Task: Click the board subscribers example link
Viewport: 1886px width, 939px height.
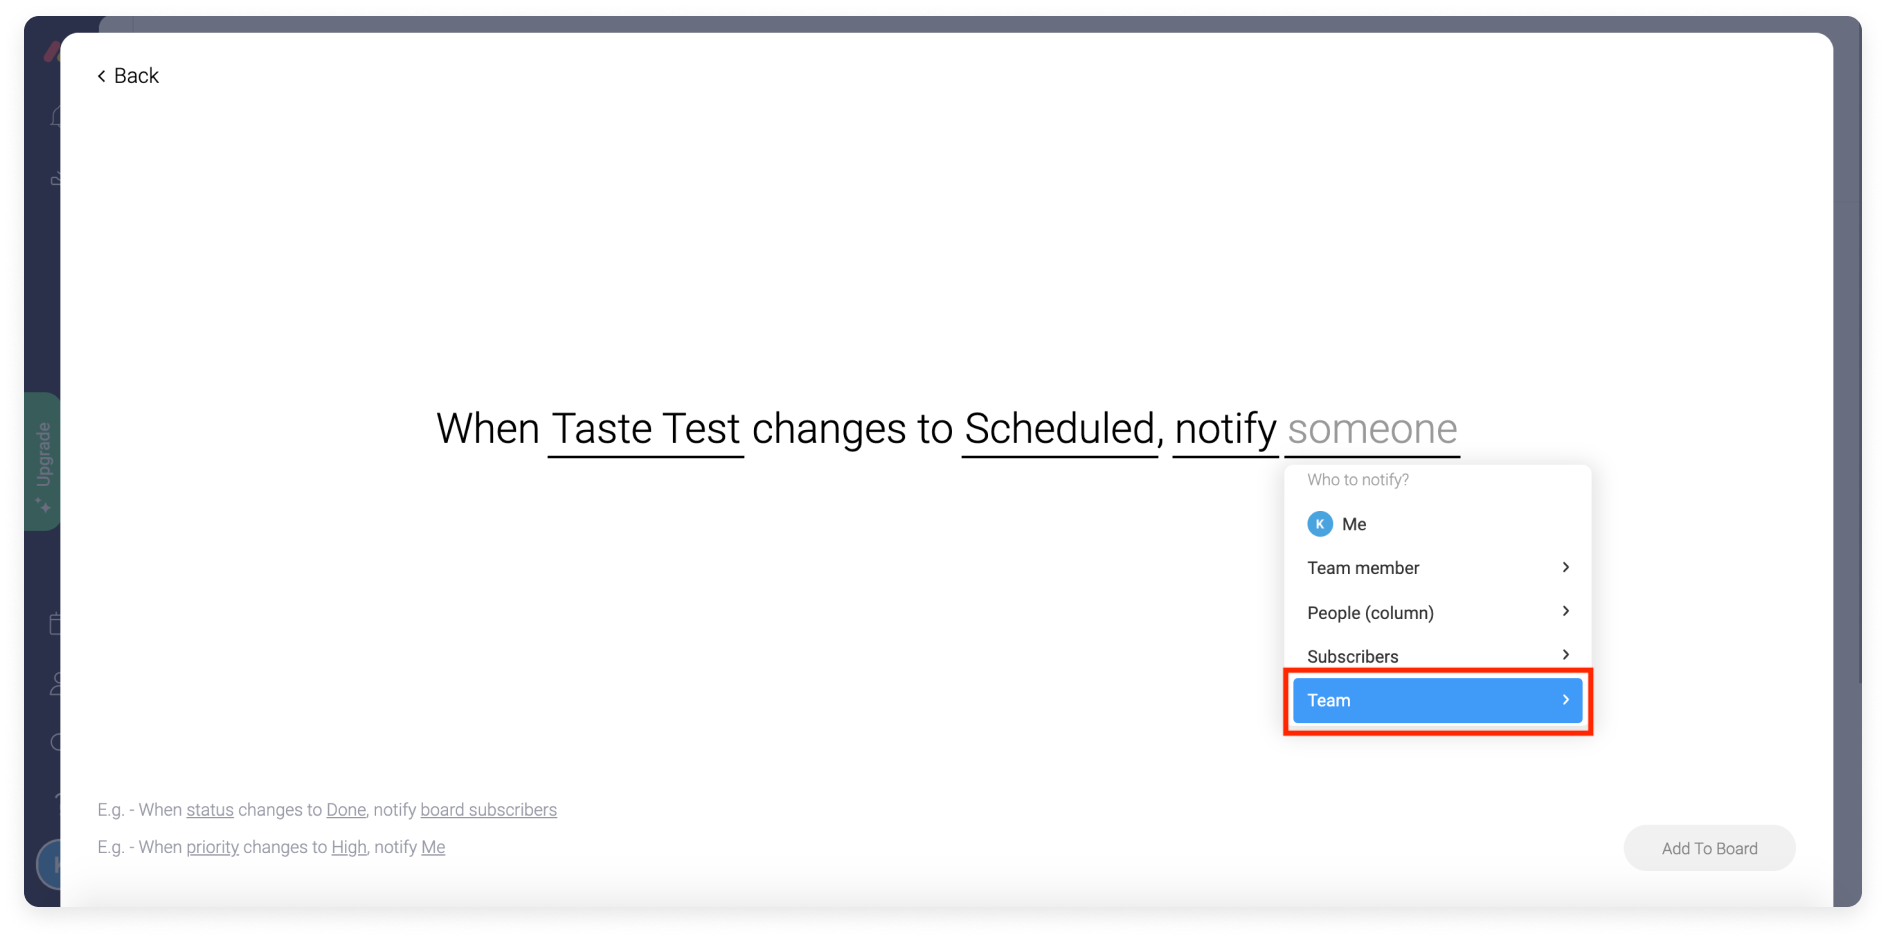Action: [x=488, y=810]
